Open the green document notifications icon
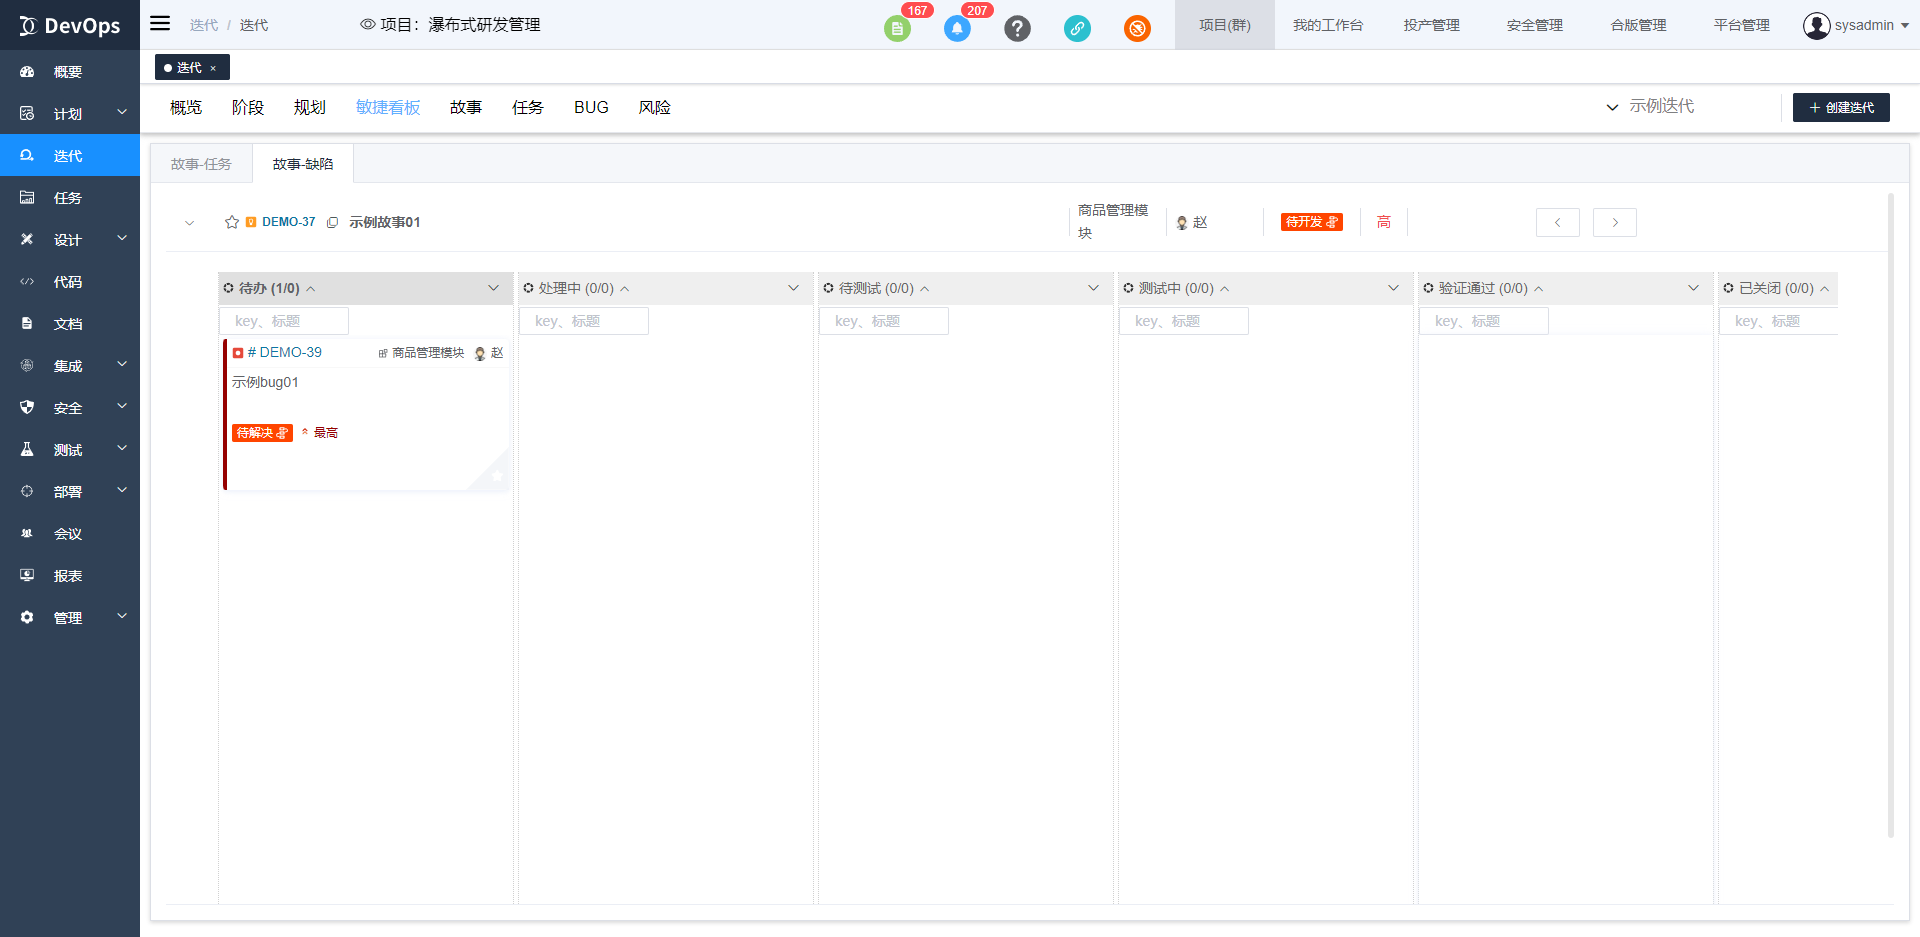Viewport: 1920px width, 937px height. [897, 29]
